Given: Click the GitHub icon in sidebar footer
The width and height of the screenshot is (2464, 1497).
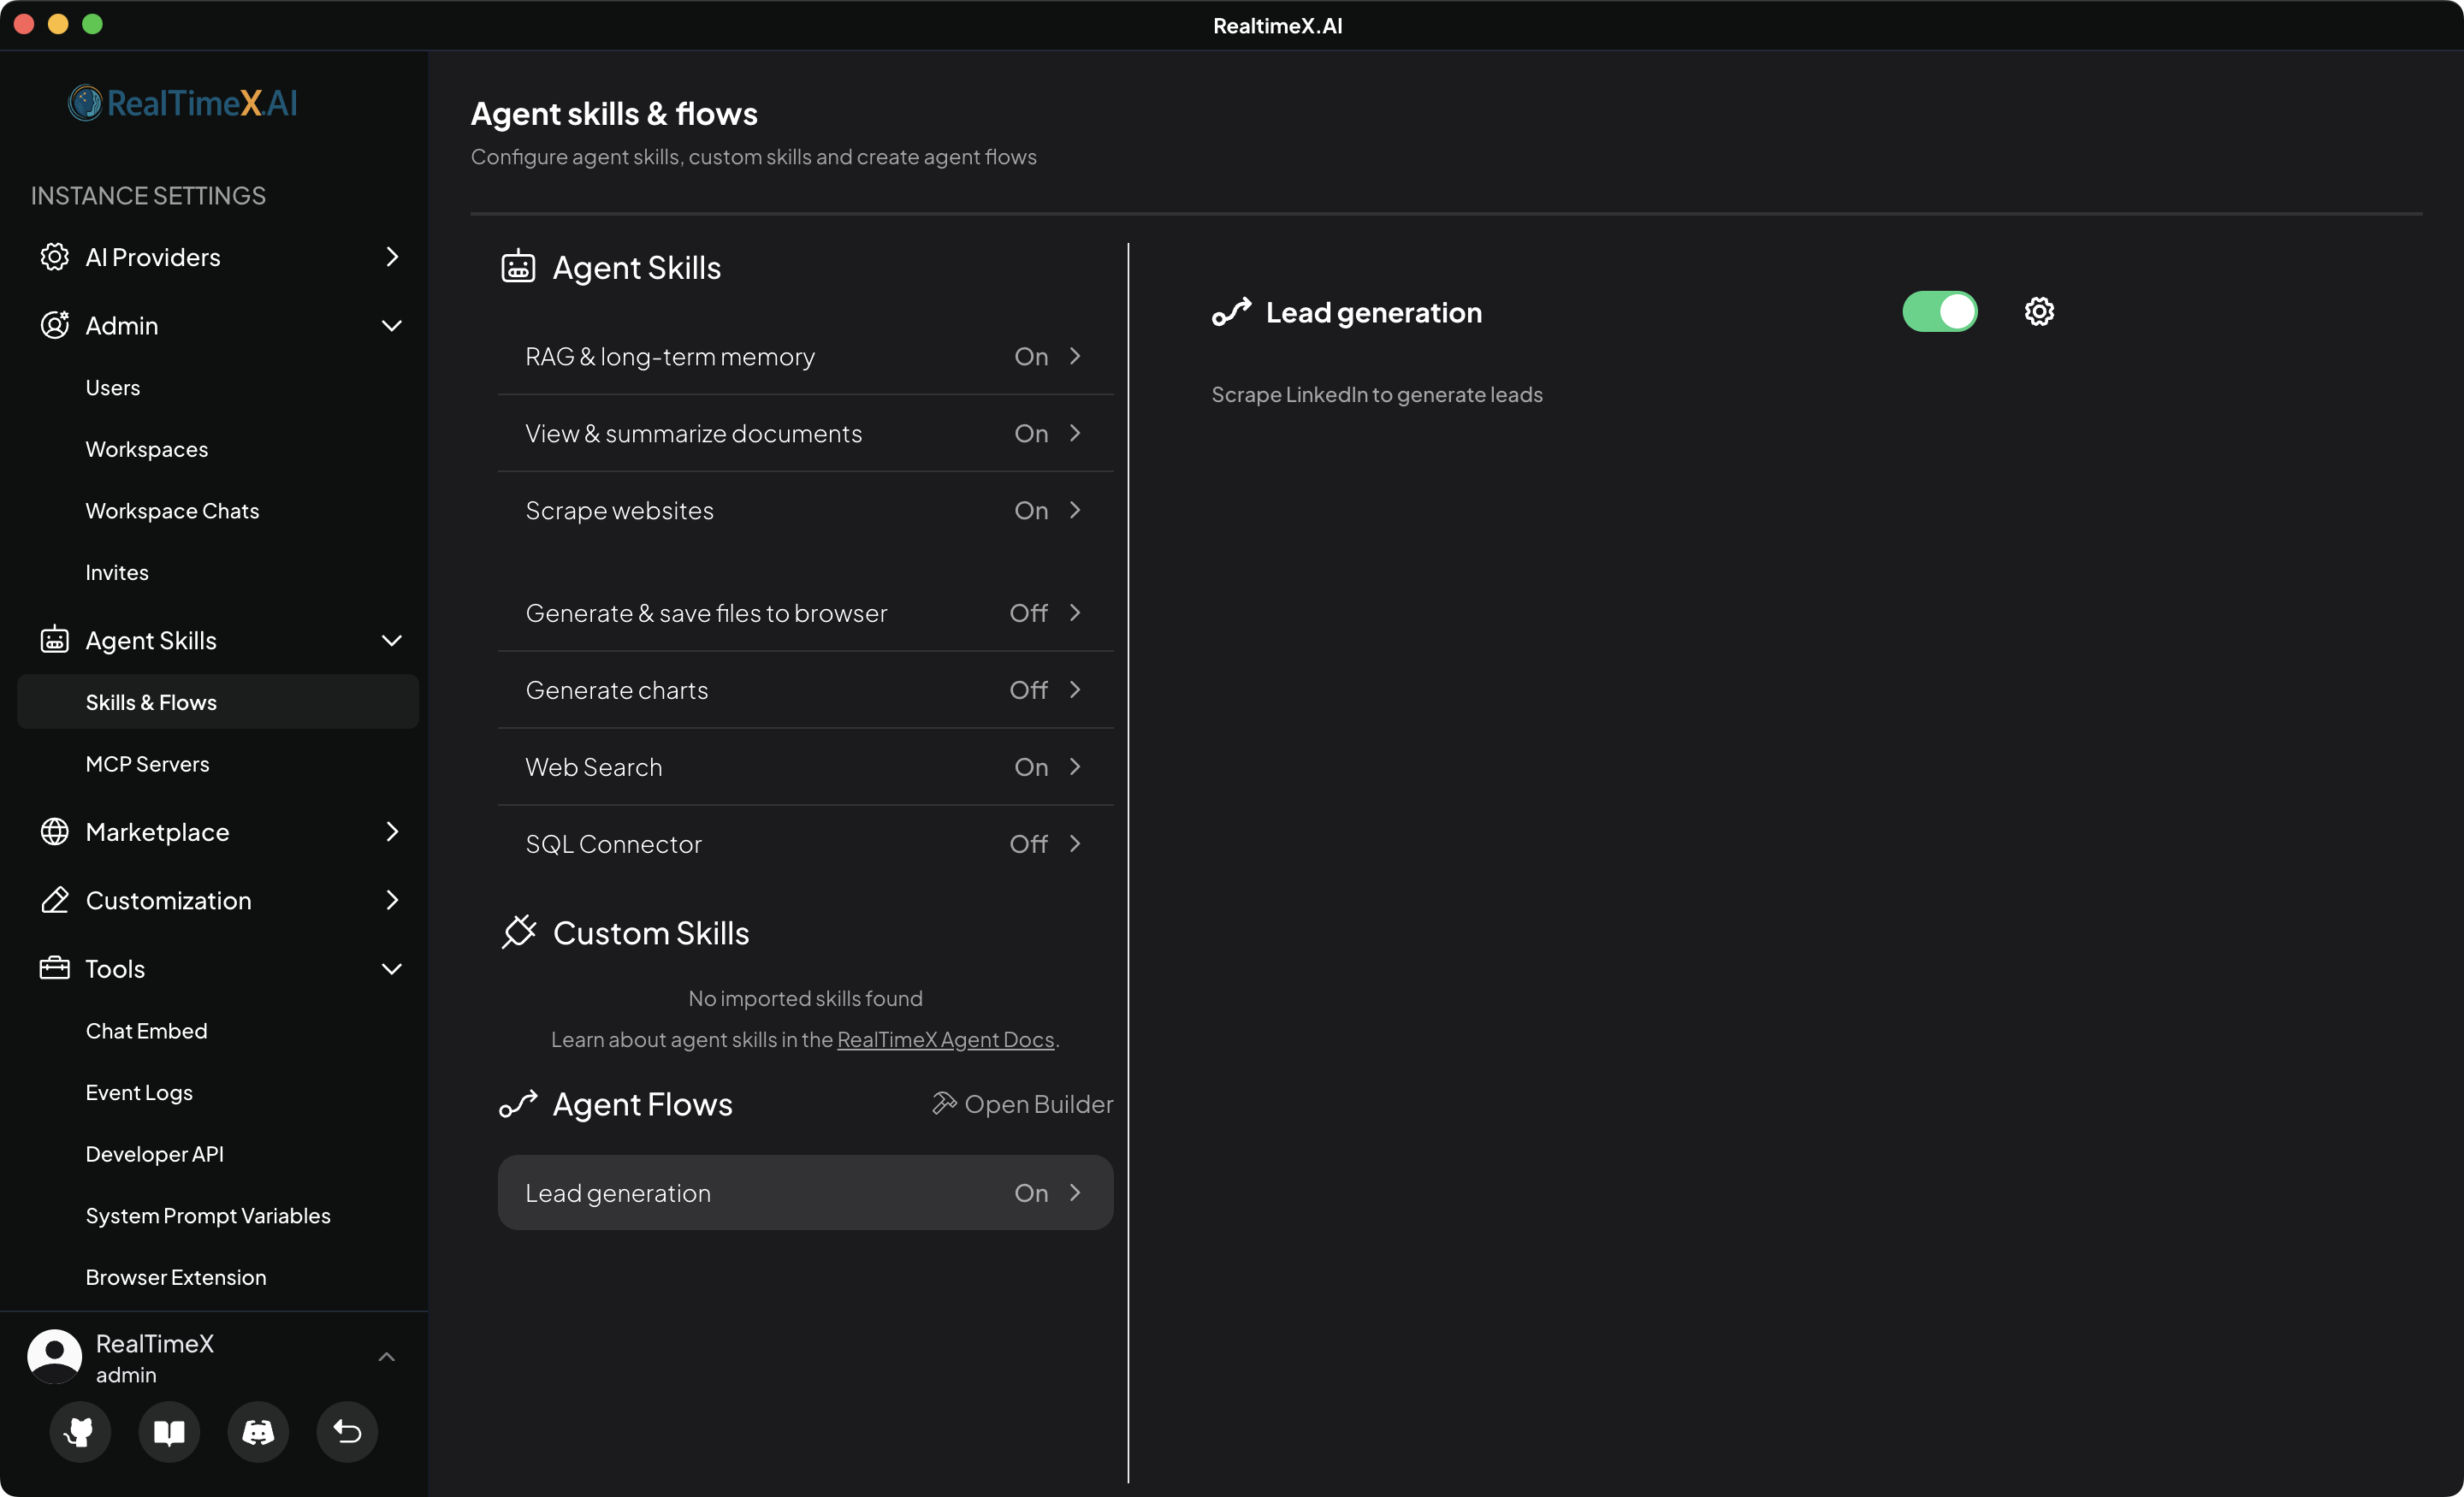Looking at the screenshot, I should (x=79, y=1432).
